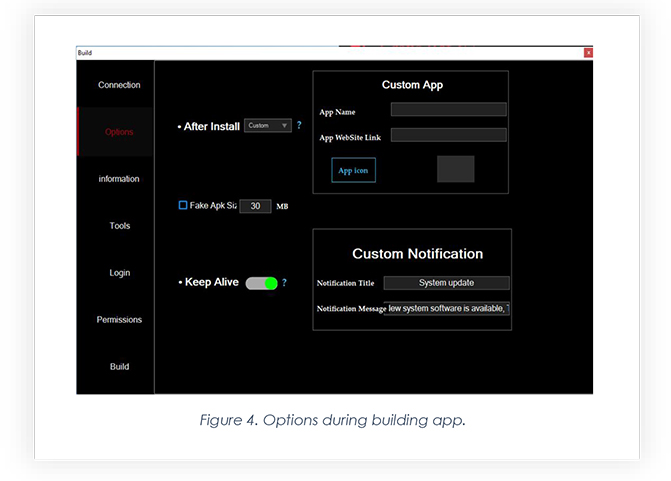Enable the Fake Apk Size checkbox

click(x=183, y=205)
